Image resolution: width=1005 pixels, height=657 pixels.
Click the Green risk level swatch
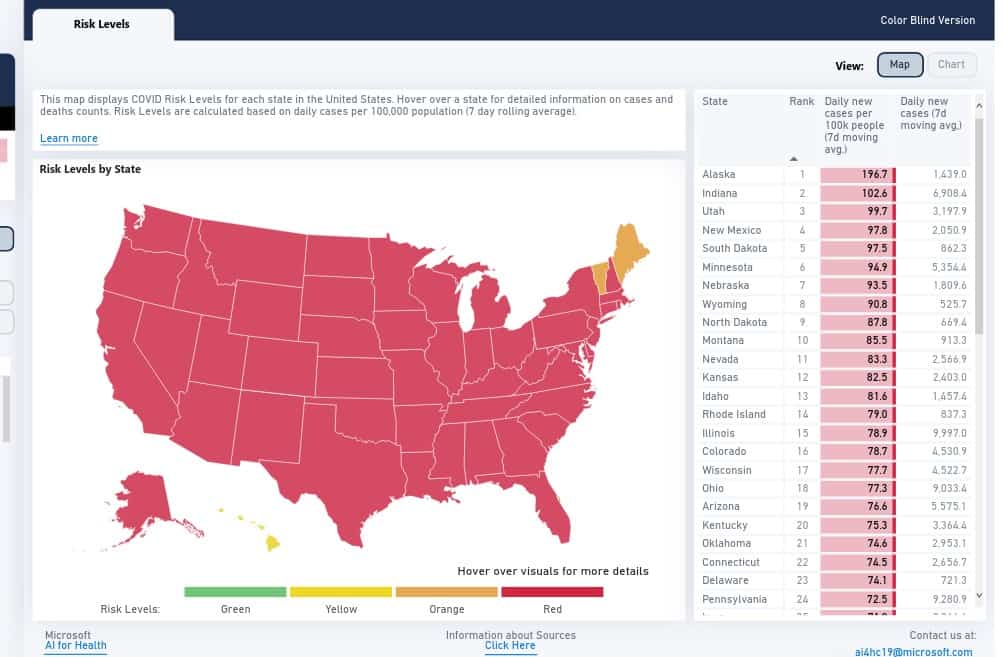click(x=235, y=592)
